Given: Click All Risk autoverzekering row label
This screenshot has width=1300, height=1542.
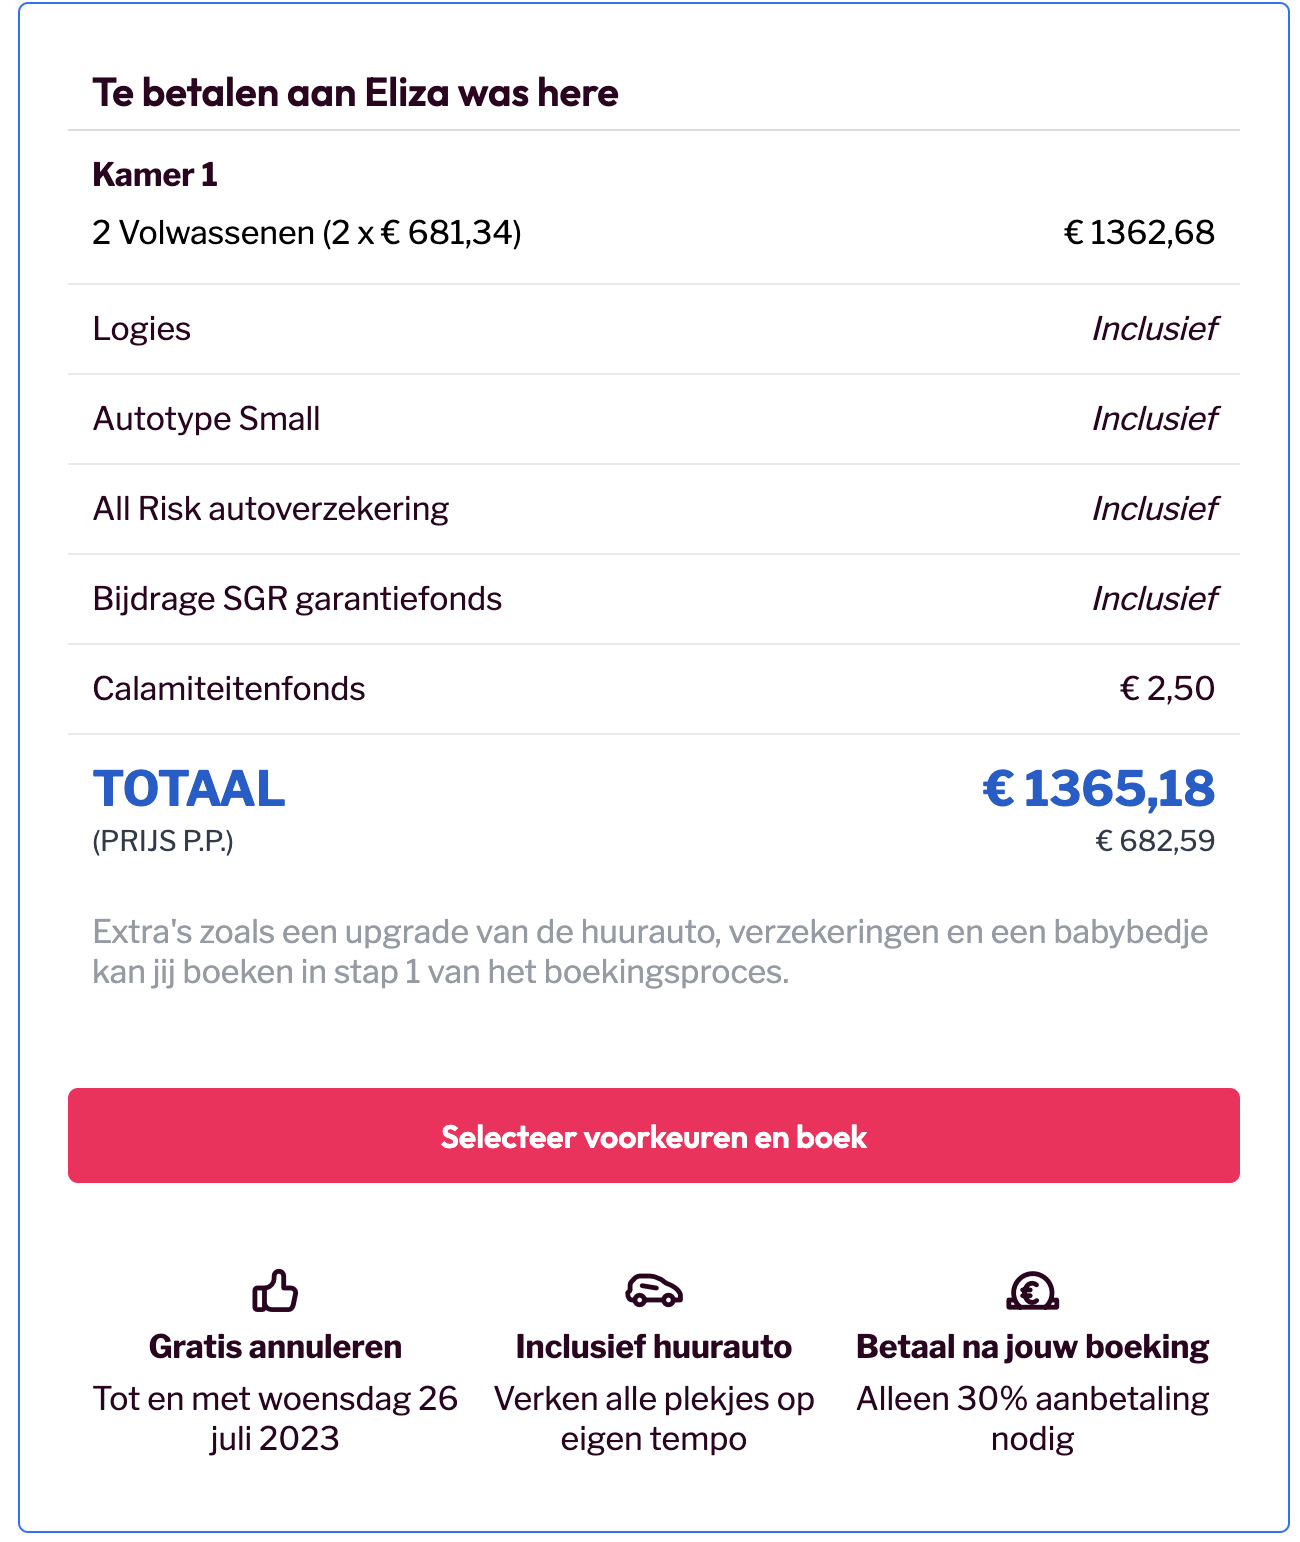Looking at the screenshot, I should (x=271, y=509).
